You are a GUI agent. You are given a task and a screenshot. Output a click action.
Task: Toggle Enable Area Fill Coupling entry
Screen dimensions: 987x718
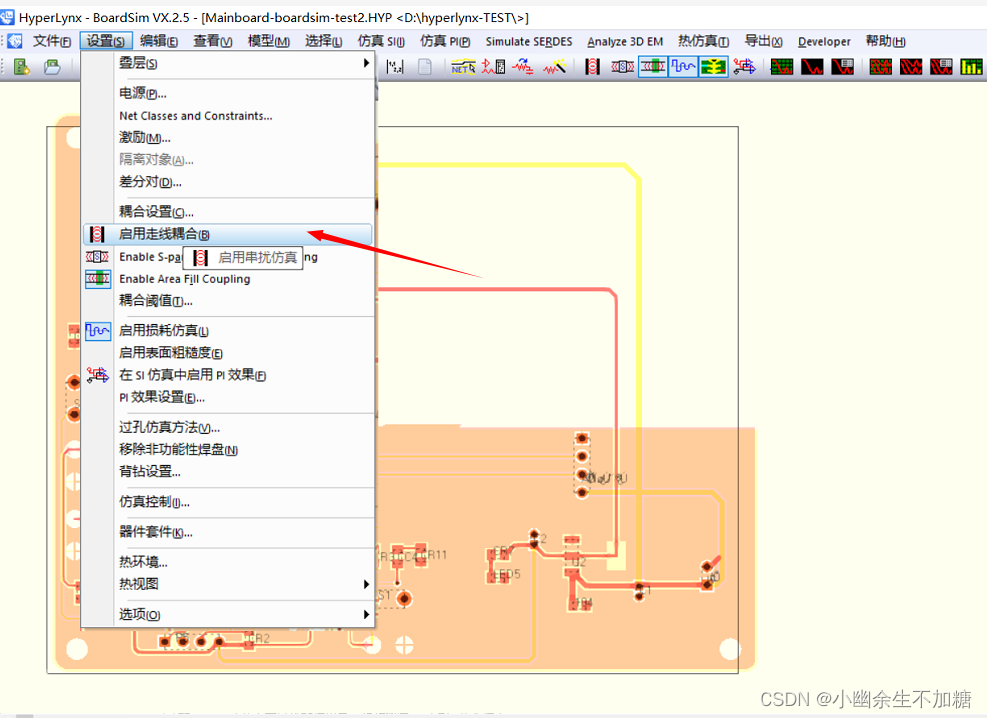tap(228, 279)
